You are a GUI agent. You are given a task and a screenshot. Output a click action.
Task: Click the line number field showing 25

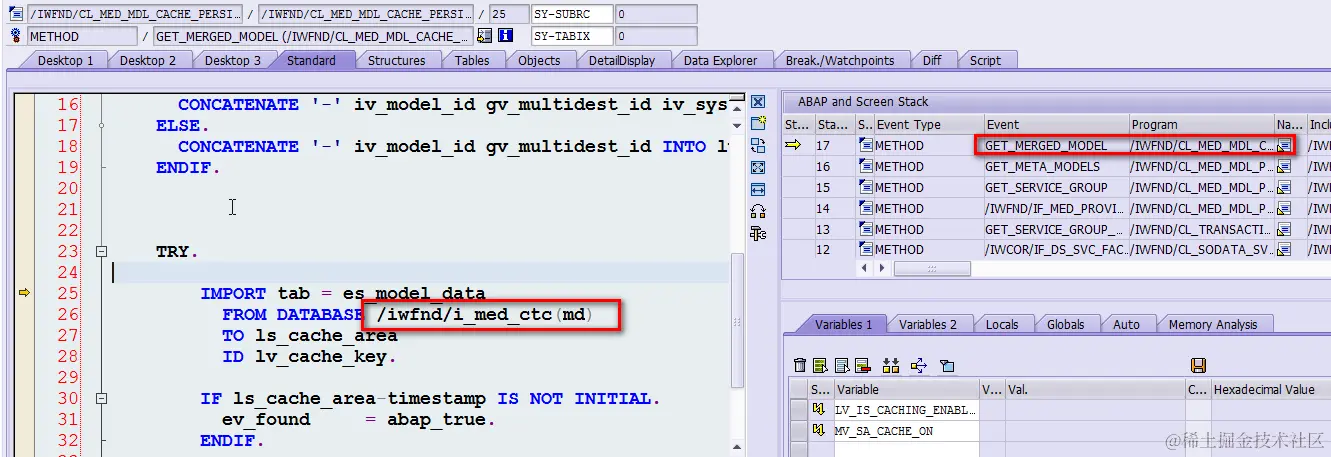pos(510,14)
